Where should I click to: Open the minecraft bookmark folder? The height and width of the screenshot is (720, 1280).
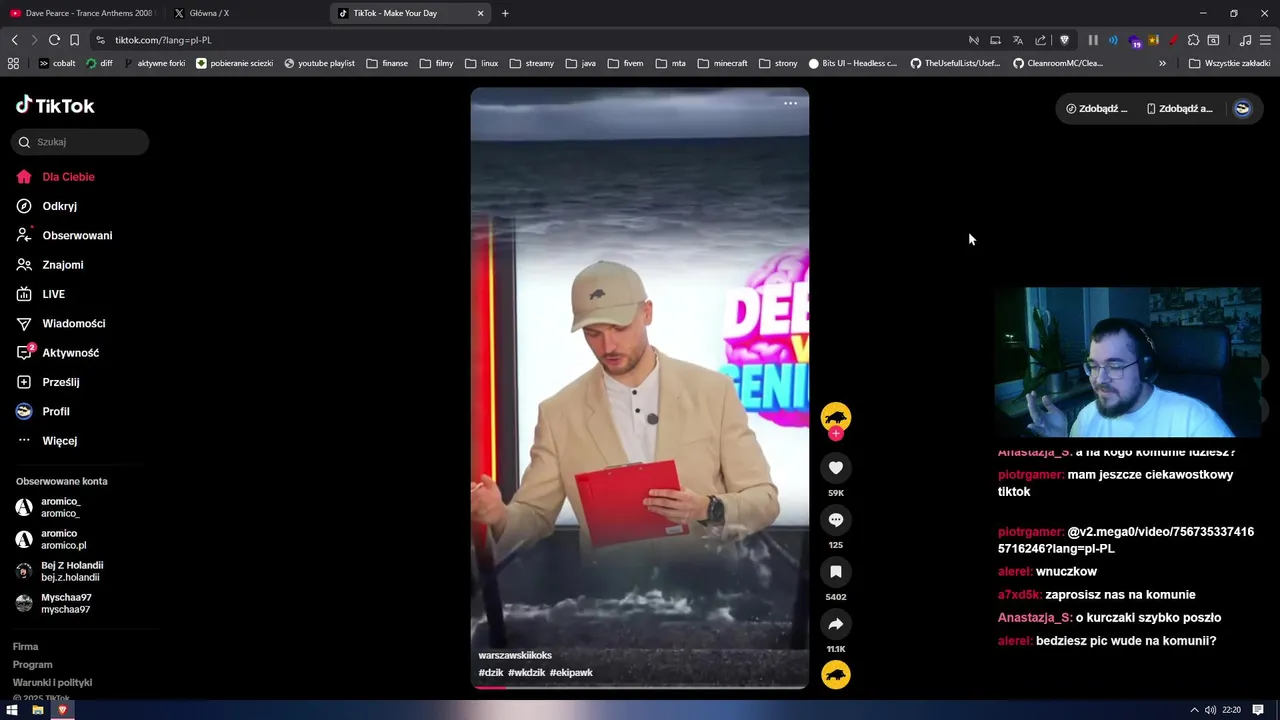(x=722, y=63)
